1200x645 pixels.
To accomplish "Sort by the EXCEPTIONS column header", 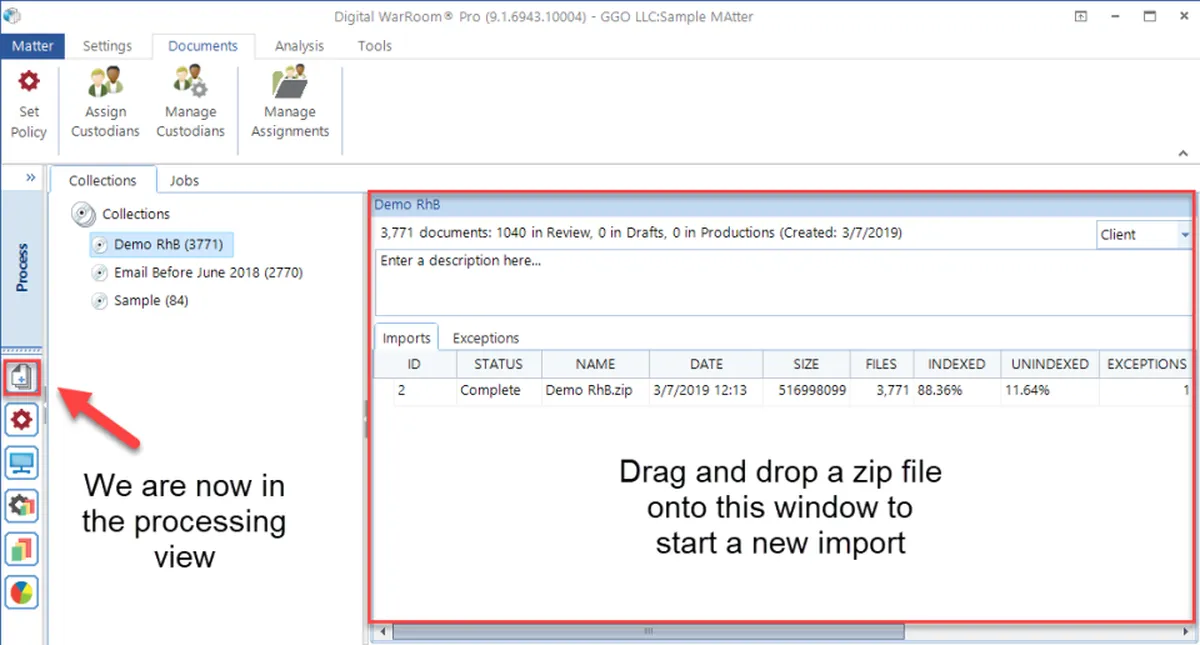I will coord(1146,364).
